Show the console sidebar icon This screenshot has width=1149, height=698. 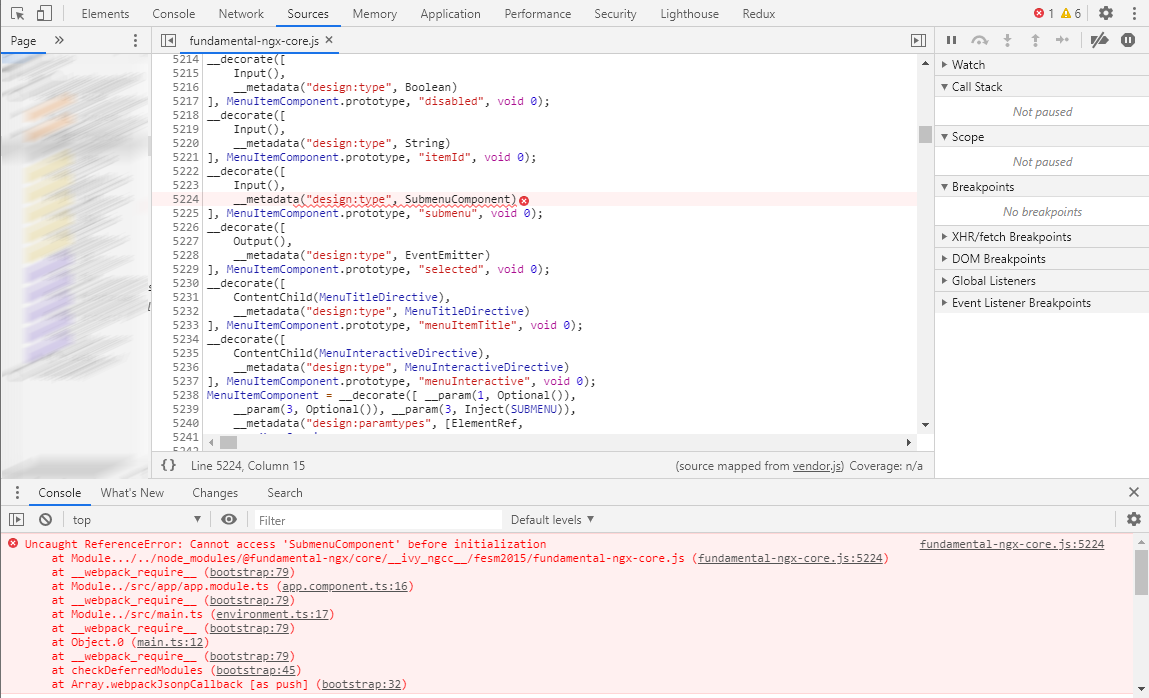pos(17,519)
